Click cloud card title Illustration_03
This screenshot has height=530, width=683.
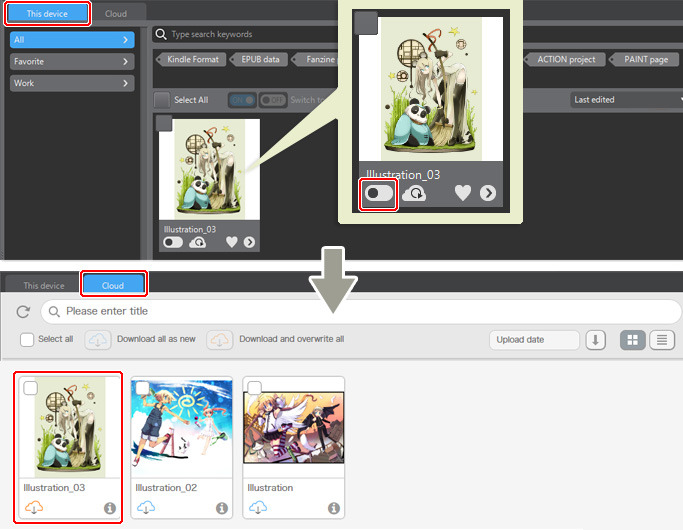point(54,488)
